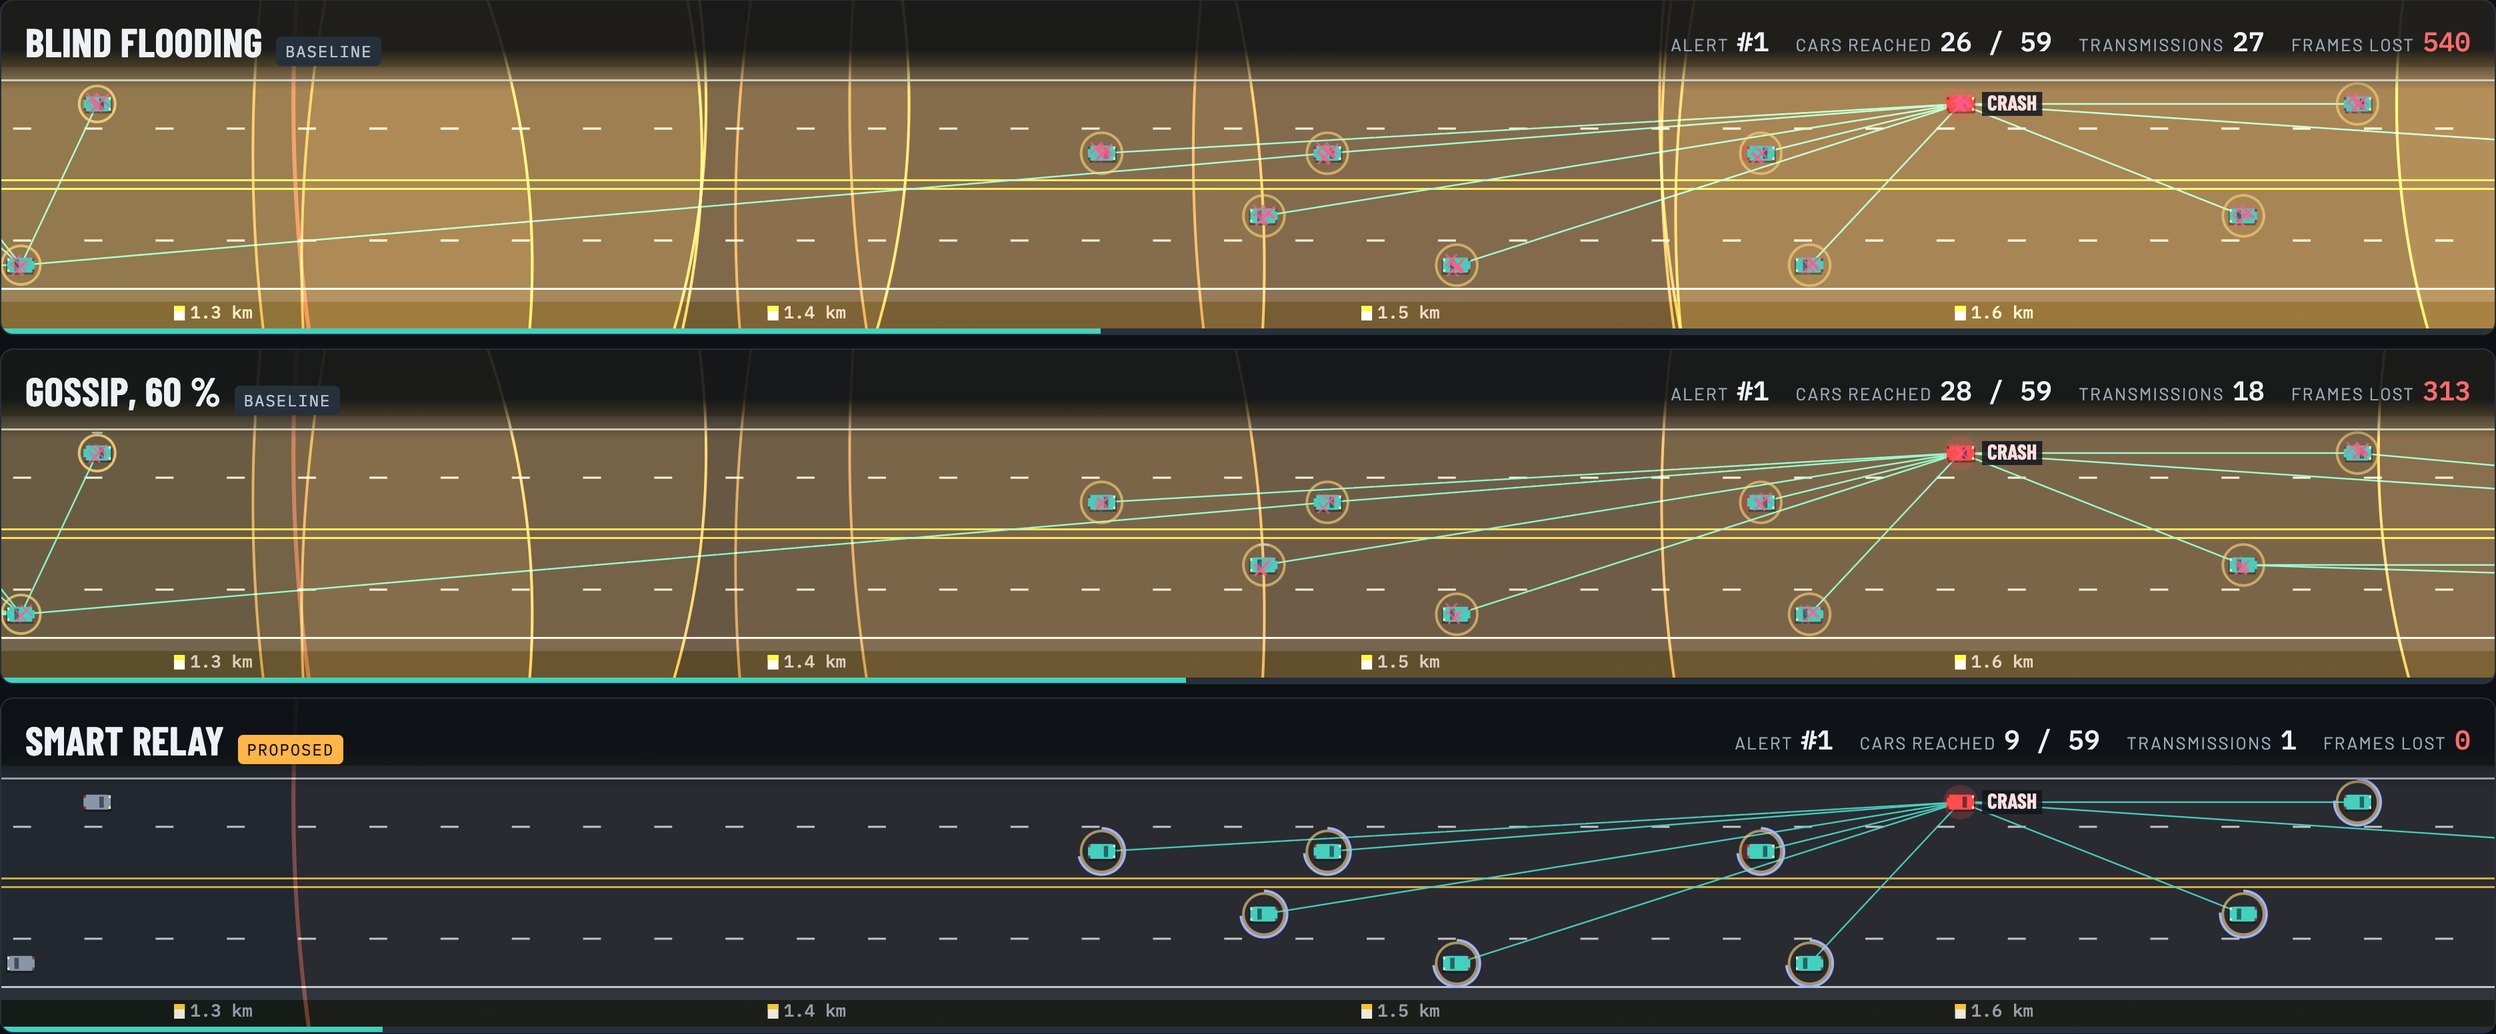
Task: Select Gossip bottom-lane car just before 1.6 km
Action: coord(1809,614)
